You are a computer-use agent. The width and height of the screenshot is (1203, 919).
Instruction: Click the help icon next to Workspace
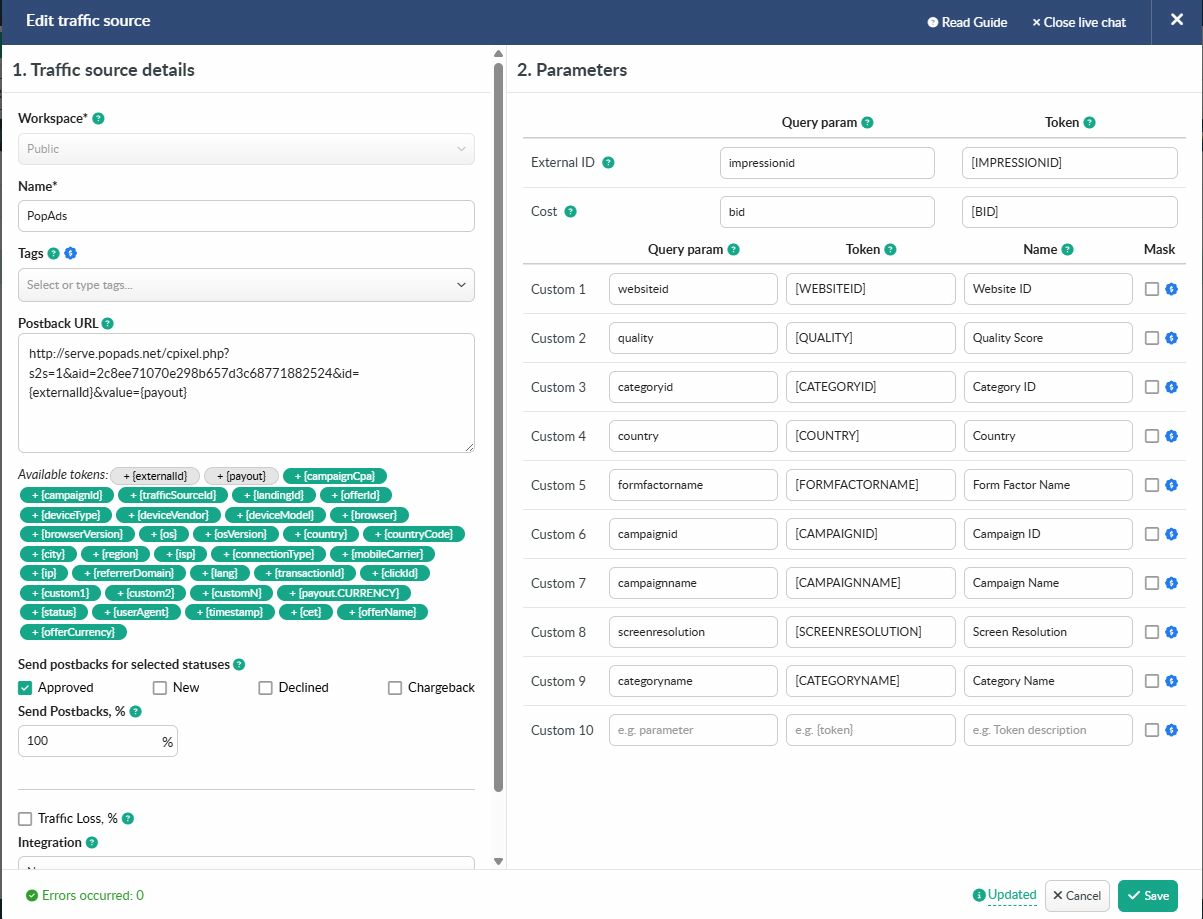[98, 119]
